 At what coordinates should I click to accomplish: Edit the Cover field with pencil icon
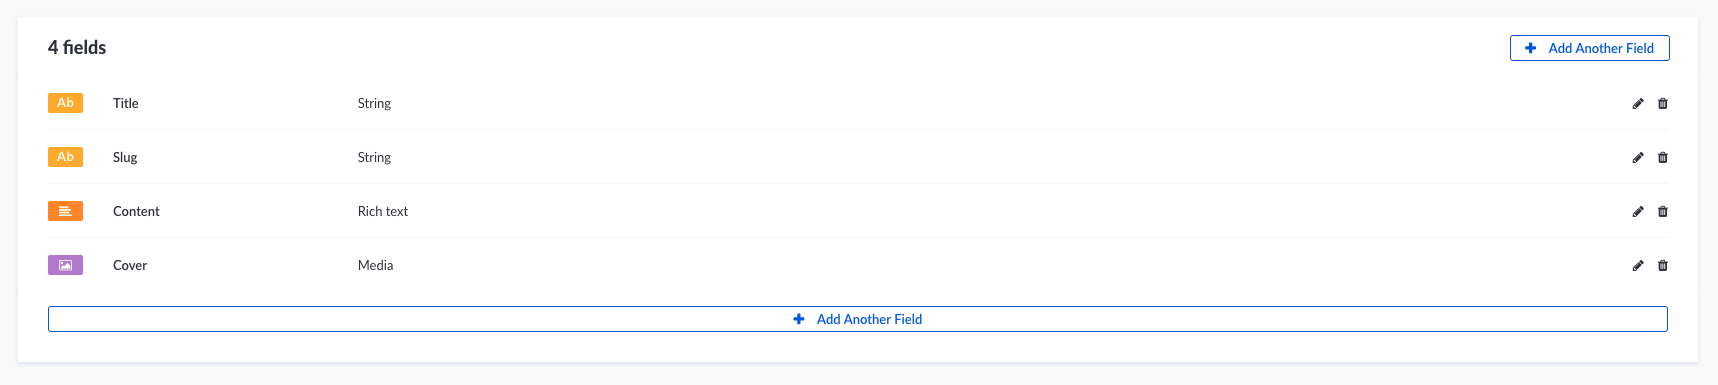point(1638,266)
